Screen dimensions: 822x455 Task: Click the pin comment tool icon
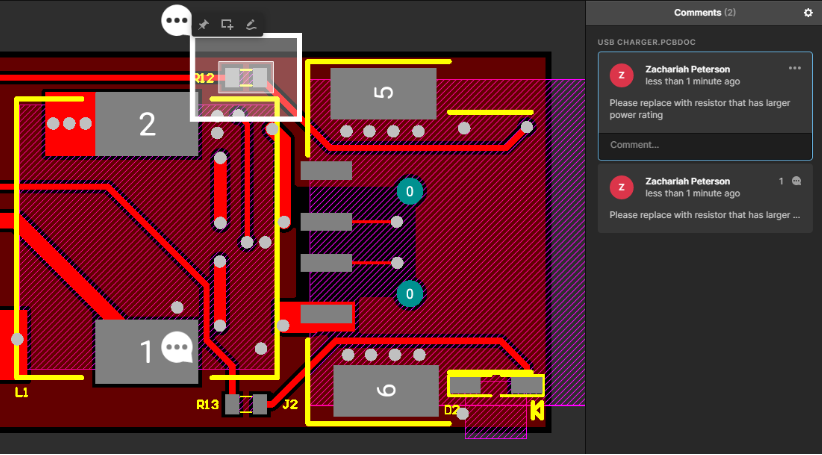[203, 25]
